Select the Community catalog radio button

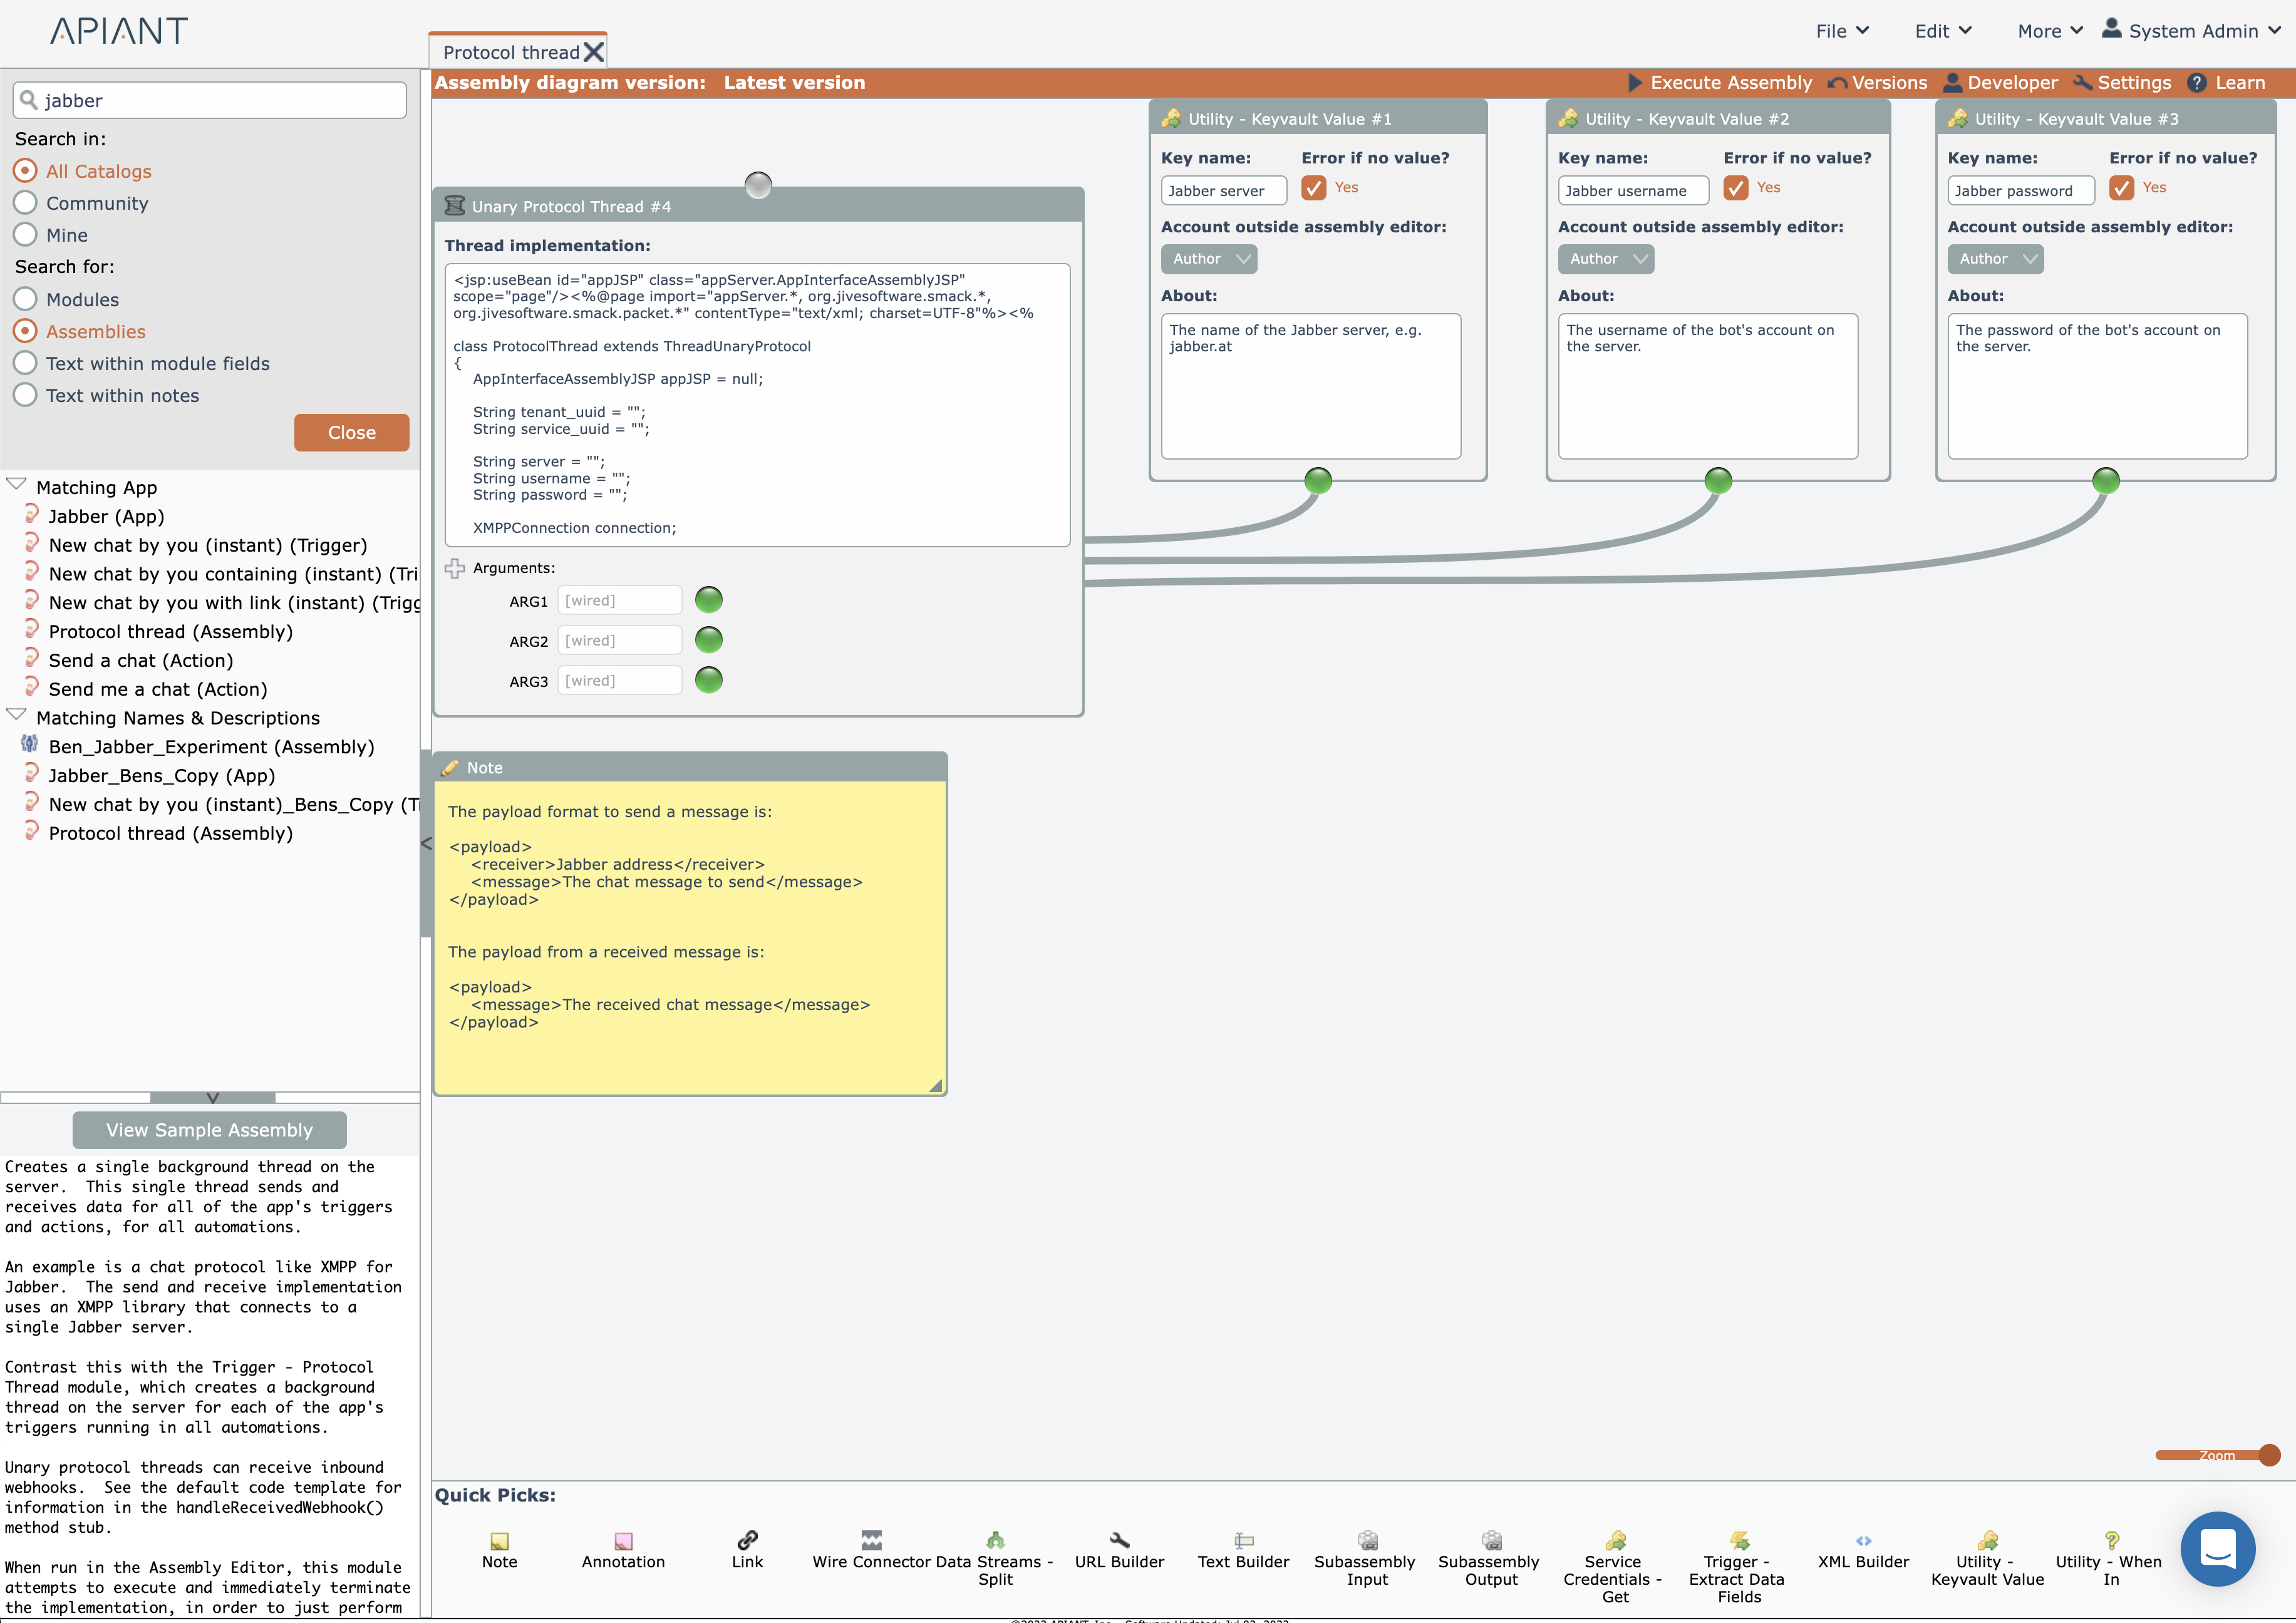[26, 203]
